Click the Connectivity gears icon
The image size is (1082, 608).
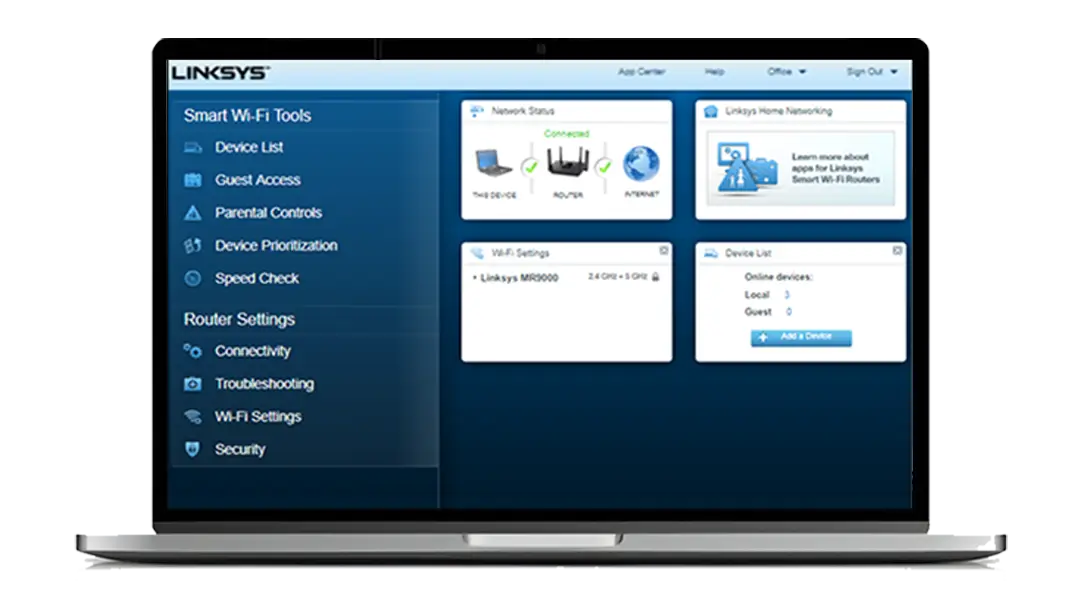(193, 351)
